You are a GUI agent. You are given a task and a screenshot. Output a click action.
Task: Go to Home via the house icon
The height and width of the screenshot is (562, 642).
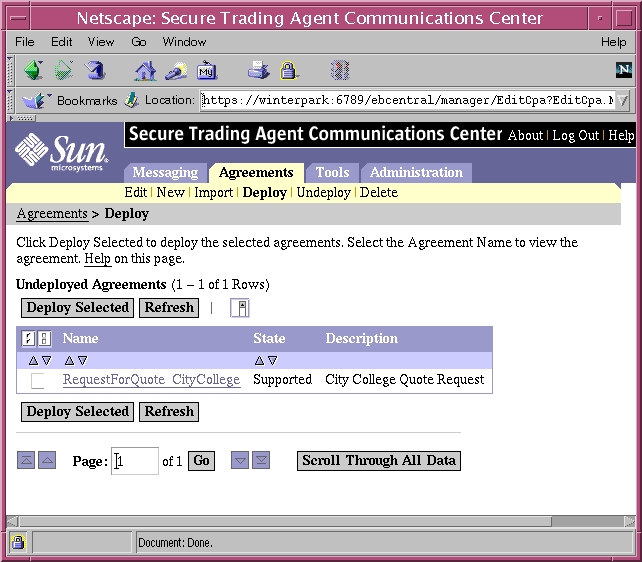pos(145,70)
